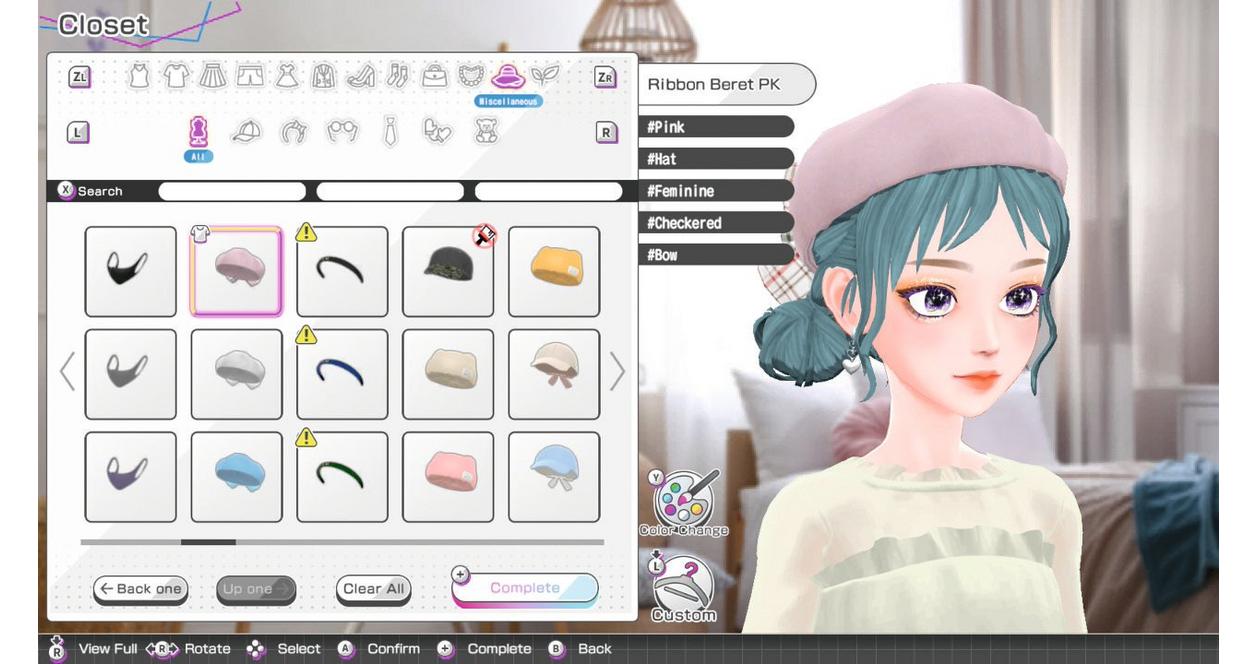Viewport: 1256px width, 664px height.
Task: Select the pink Ribbon Beret item
Action: (x=237, y=272)
